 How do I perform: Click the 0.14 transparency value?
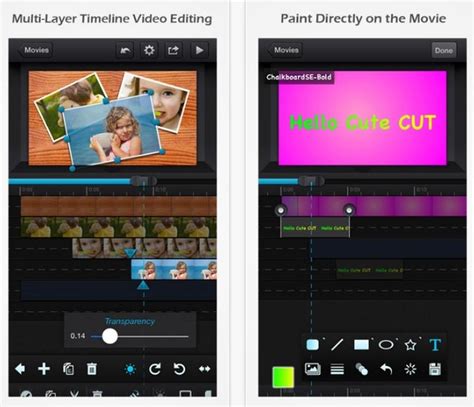(78, 336)
